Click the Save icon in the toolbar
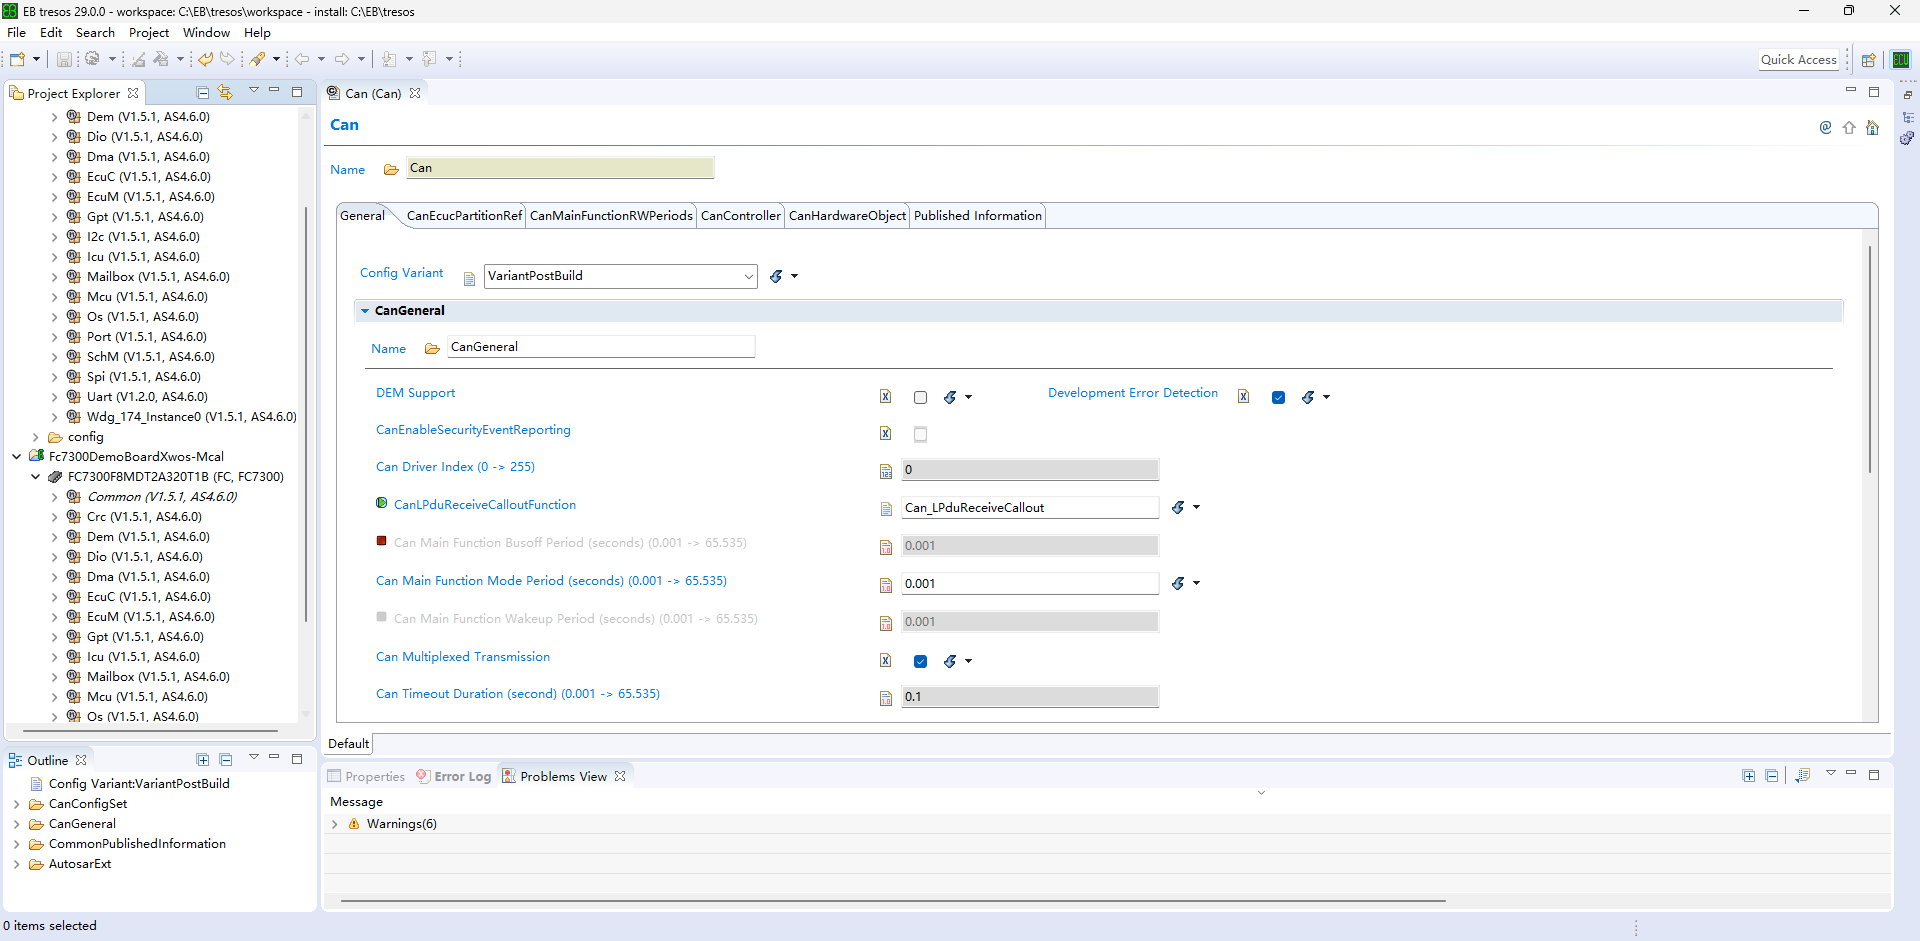 (63, 59)
